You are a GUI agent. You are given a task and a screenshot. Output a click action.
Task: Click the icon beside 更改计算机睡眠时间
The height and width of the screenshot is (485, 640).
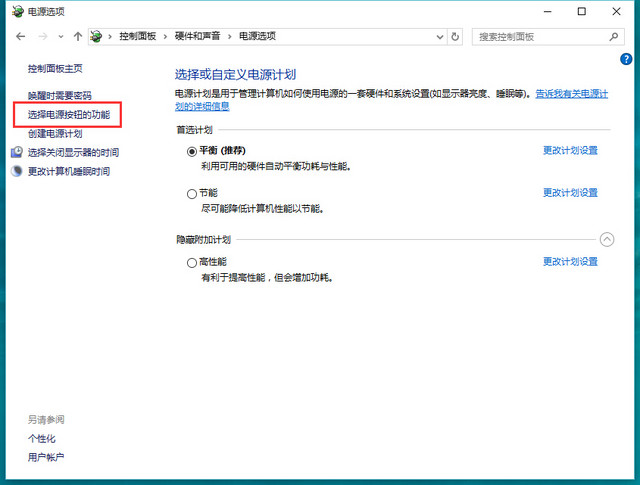pos(17,171)
